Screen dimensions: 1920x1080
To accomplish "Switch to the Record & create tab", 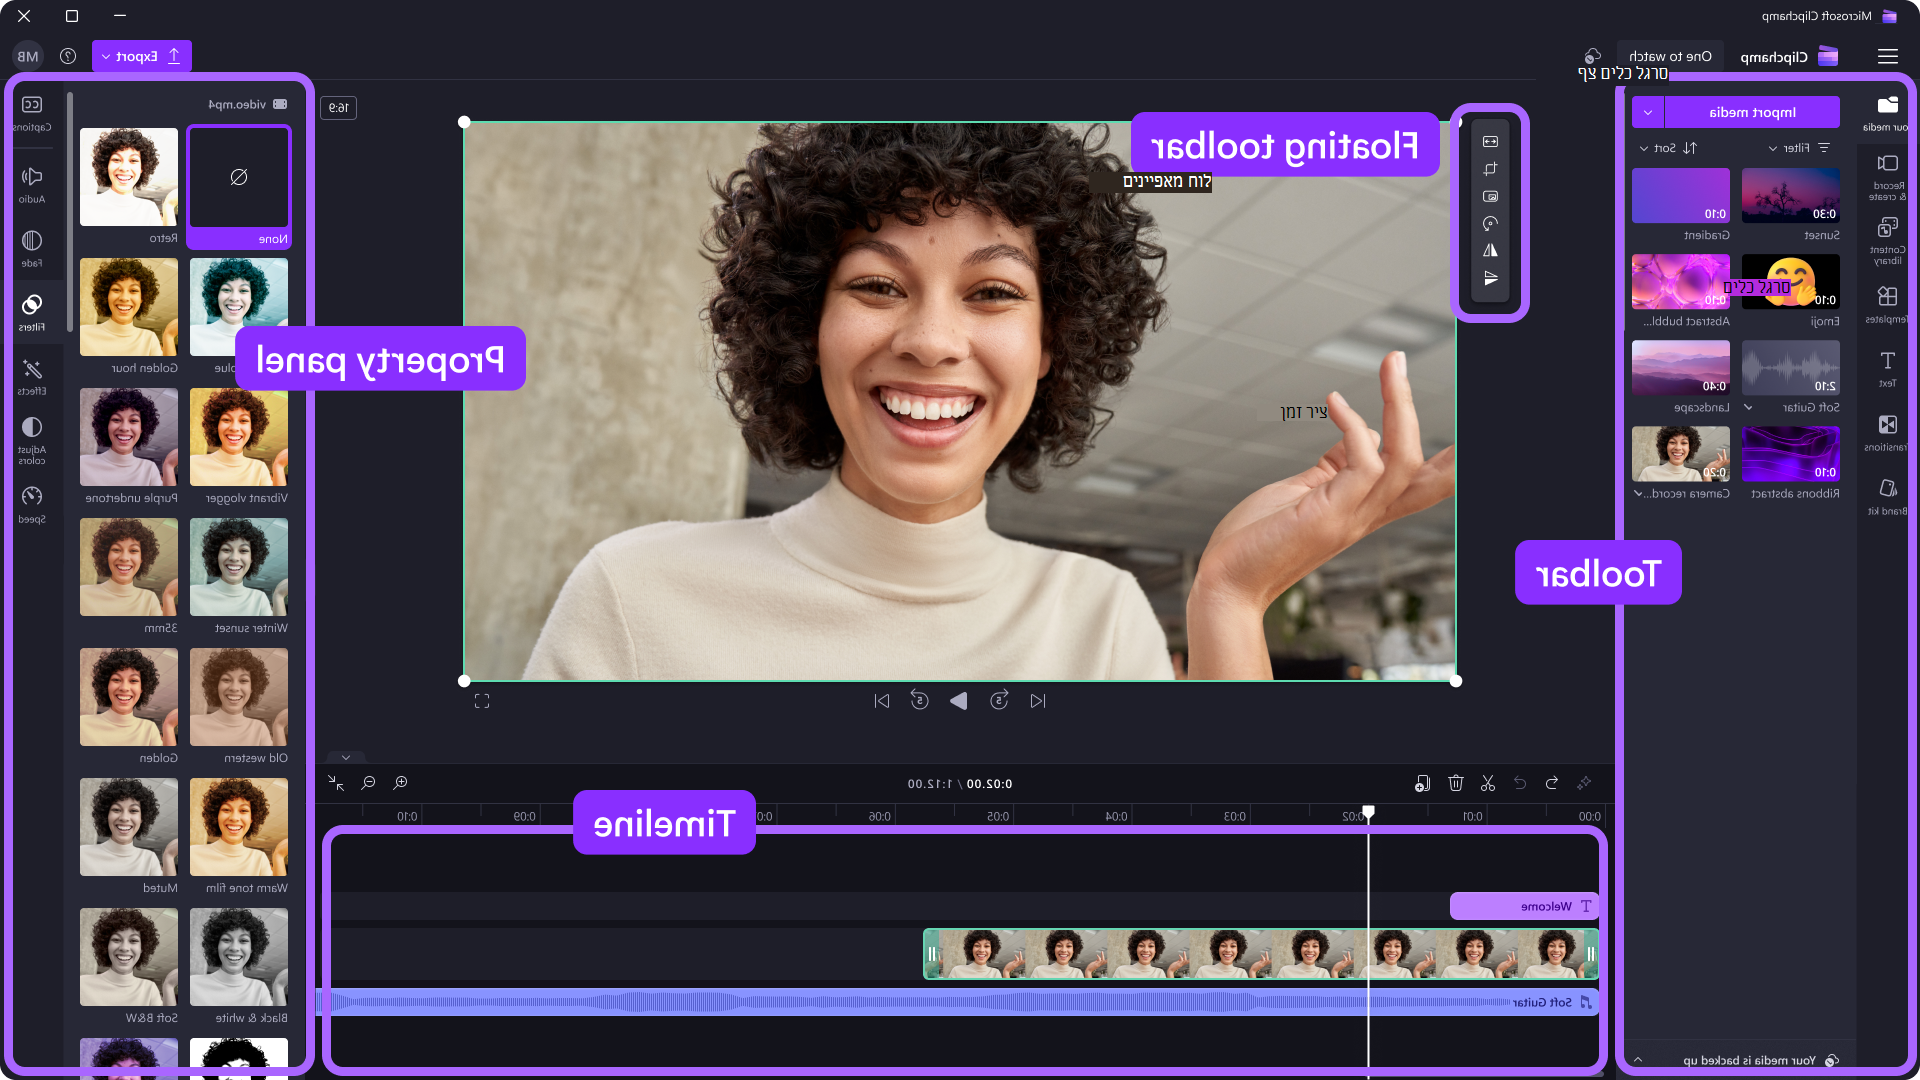I will (x=1887, y=177).
